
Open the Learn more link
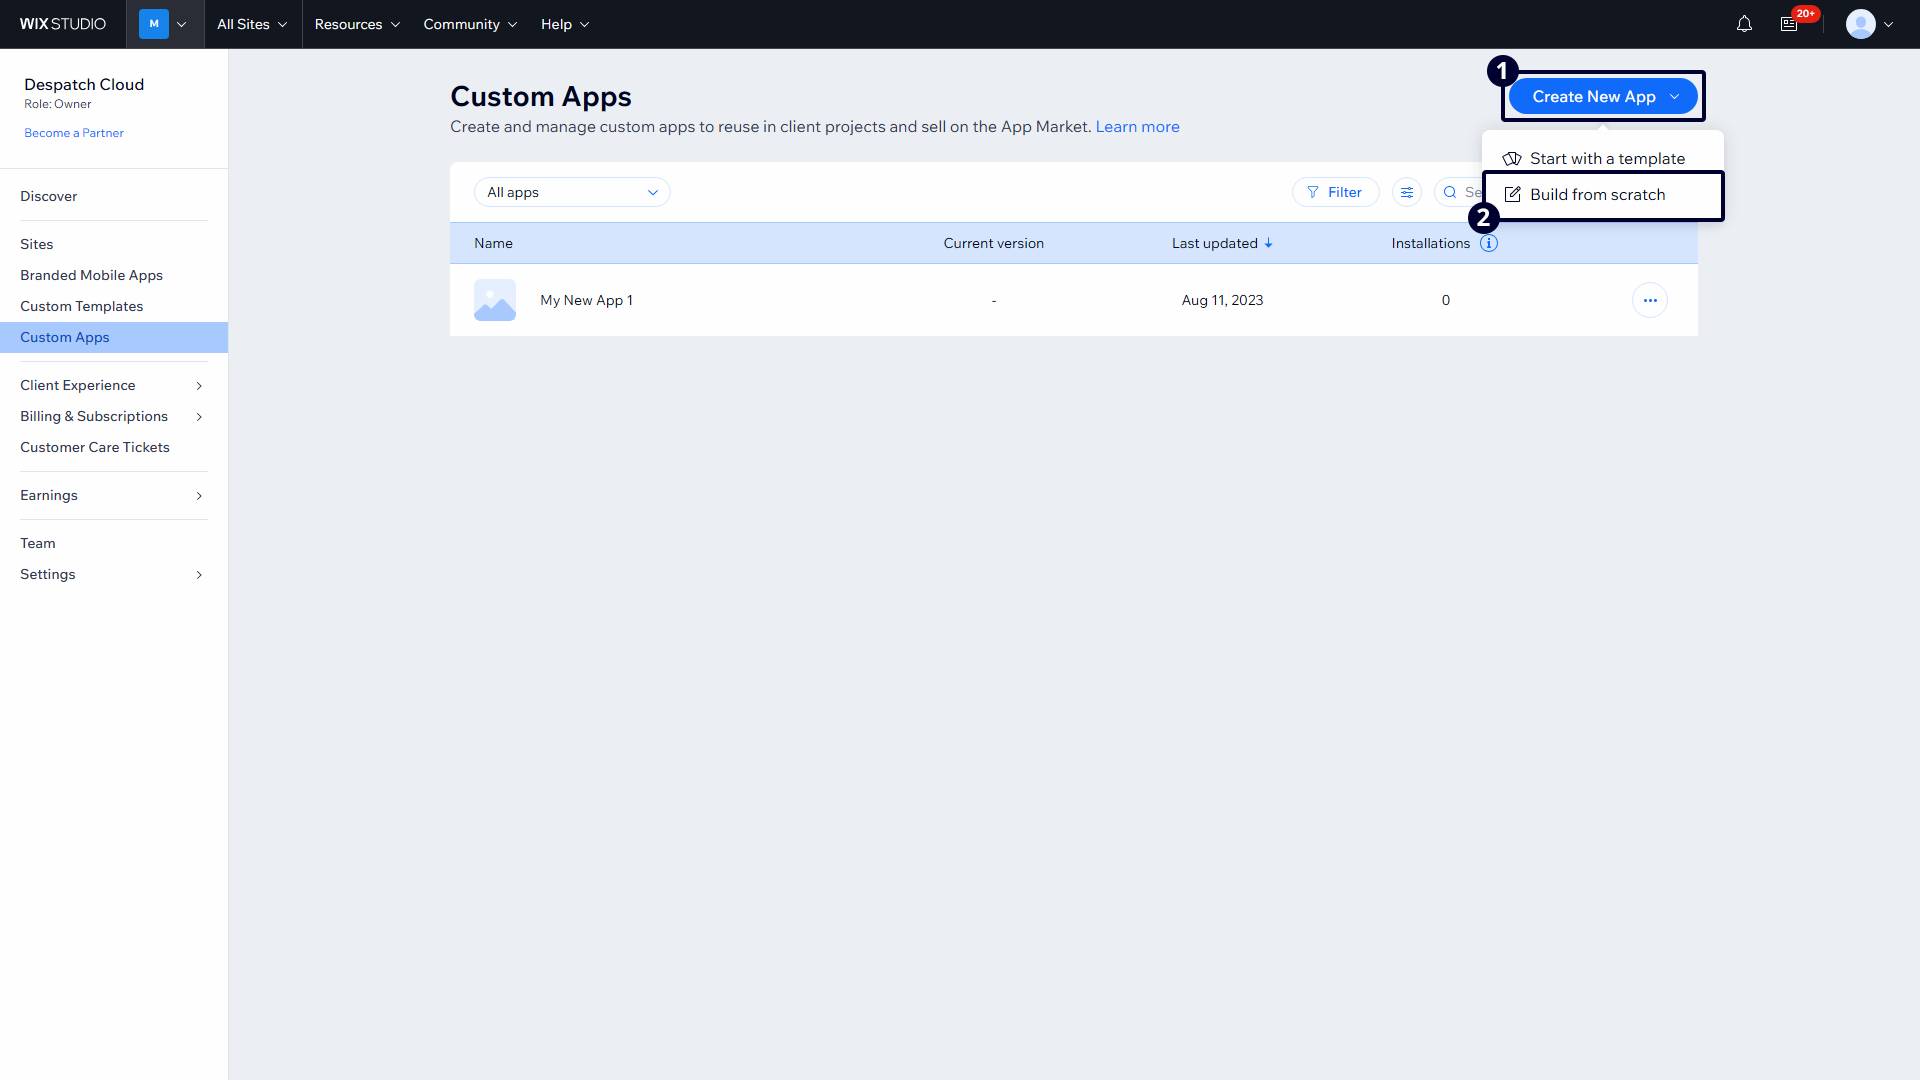[1137, 127]
